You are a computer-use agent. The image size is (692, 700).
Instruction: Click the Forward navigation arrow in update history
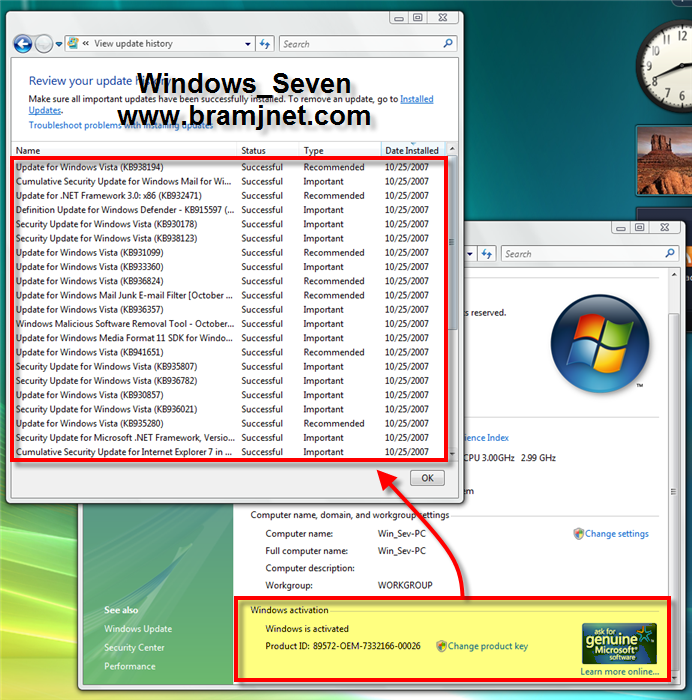tap(43, 44)
